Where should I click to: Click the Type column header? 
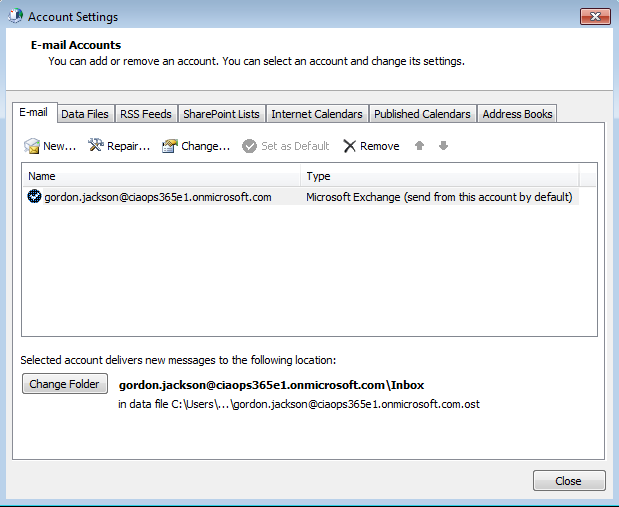[440, 176]
